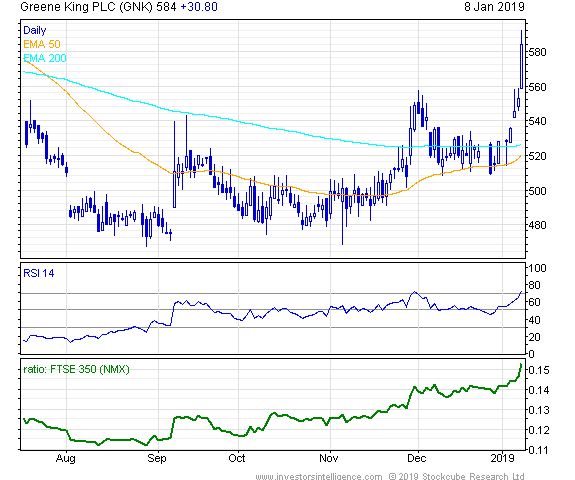Click the 0.15 ratio axis value

point(539,370)
